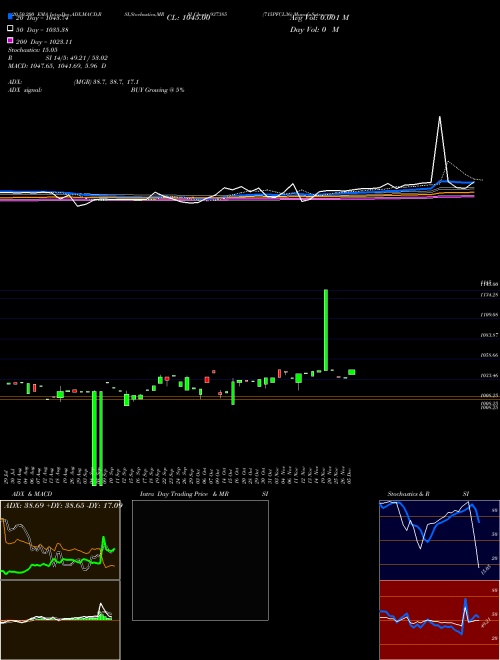Click the red RSI panel at bottom right
This screenshot has width=500, height=660.
439,620
